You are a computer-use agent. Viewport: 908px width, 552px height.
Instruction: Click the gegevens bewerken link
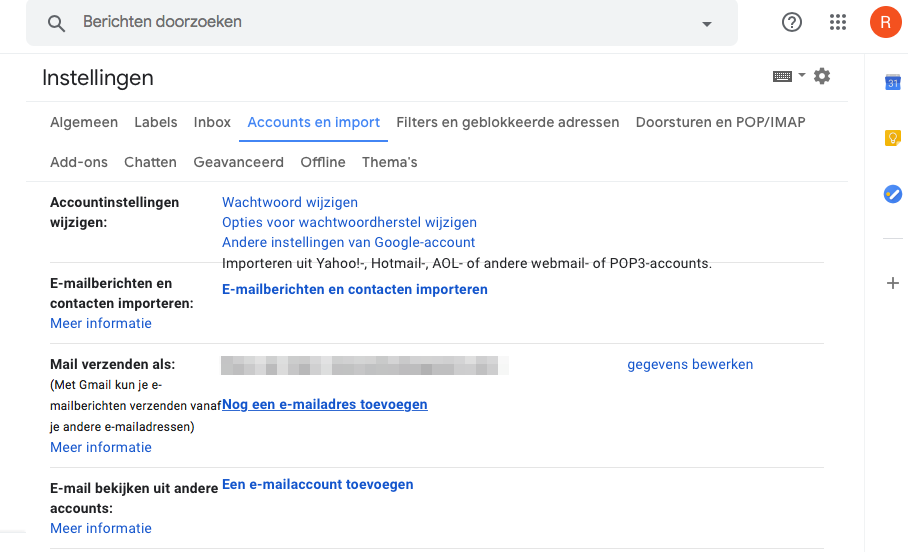coord(690,364)
